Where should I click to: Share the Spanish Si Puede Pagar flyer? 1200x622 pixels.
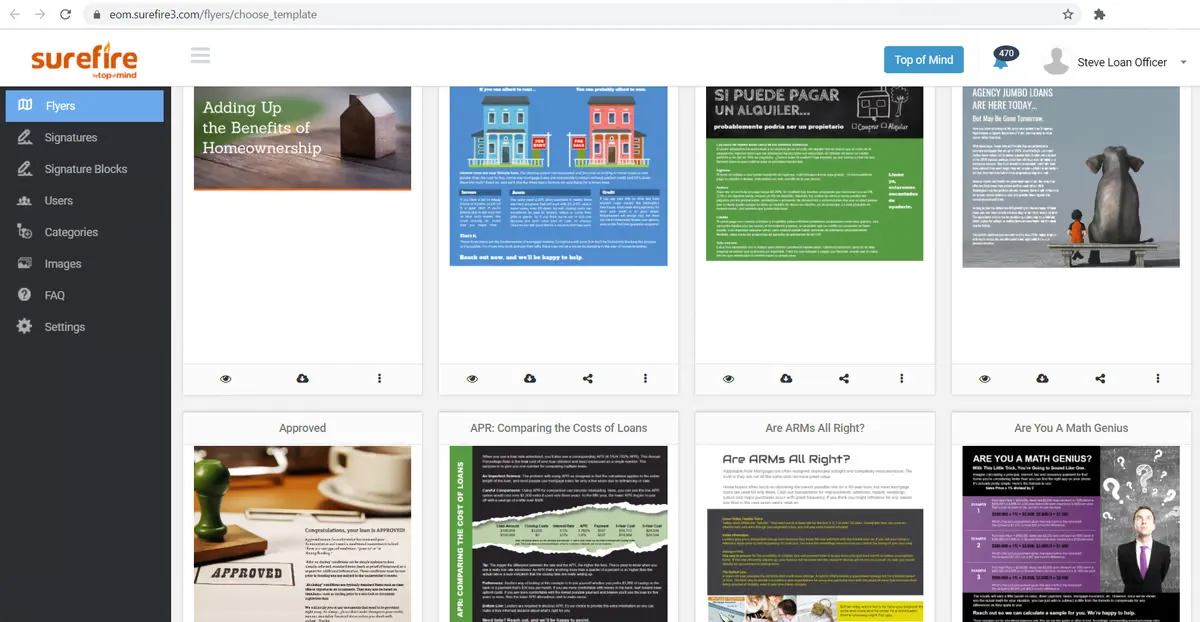pos(844,379)
